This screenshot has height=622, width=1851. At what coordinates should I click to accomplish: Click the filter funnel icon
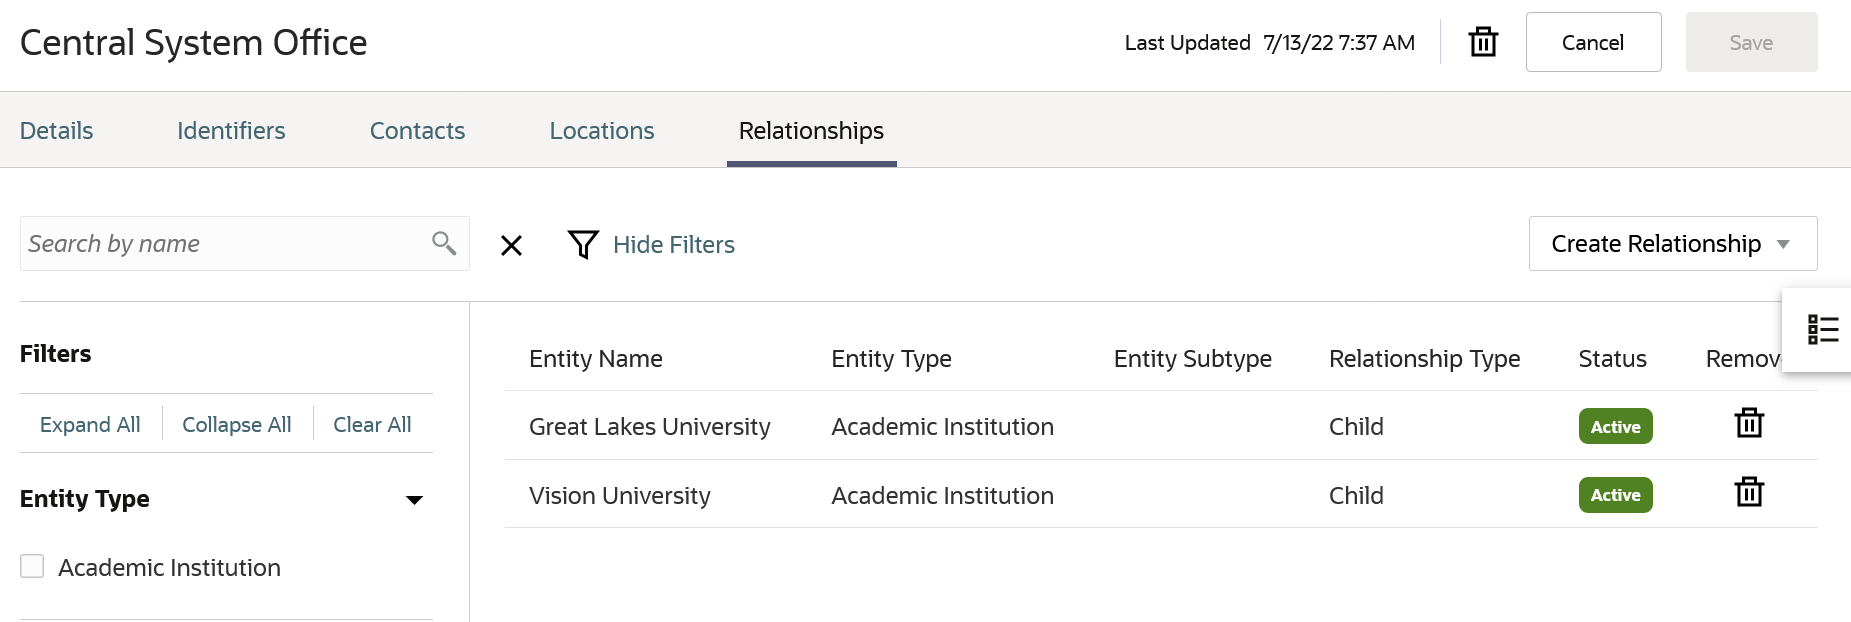(583, 244)
